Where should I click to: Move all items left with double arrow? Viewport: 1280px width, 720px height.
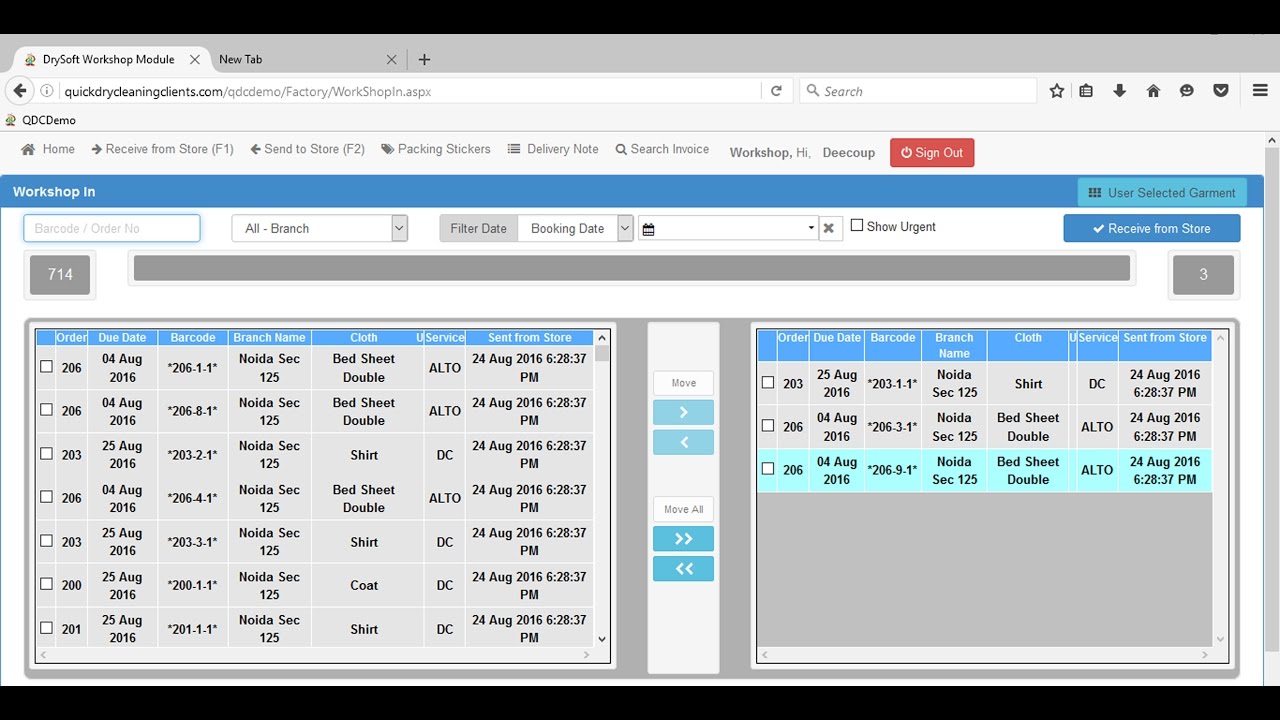(683, 569)
